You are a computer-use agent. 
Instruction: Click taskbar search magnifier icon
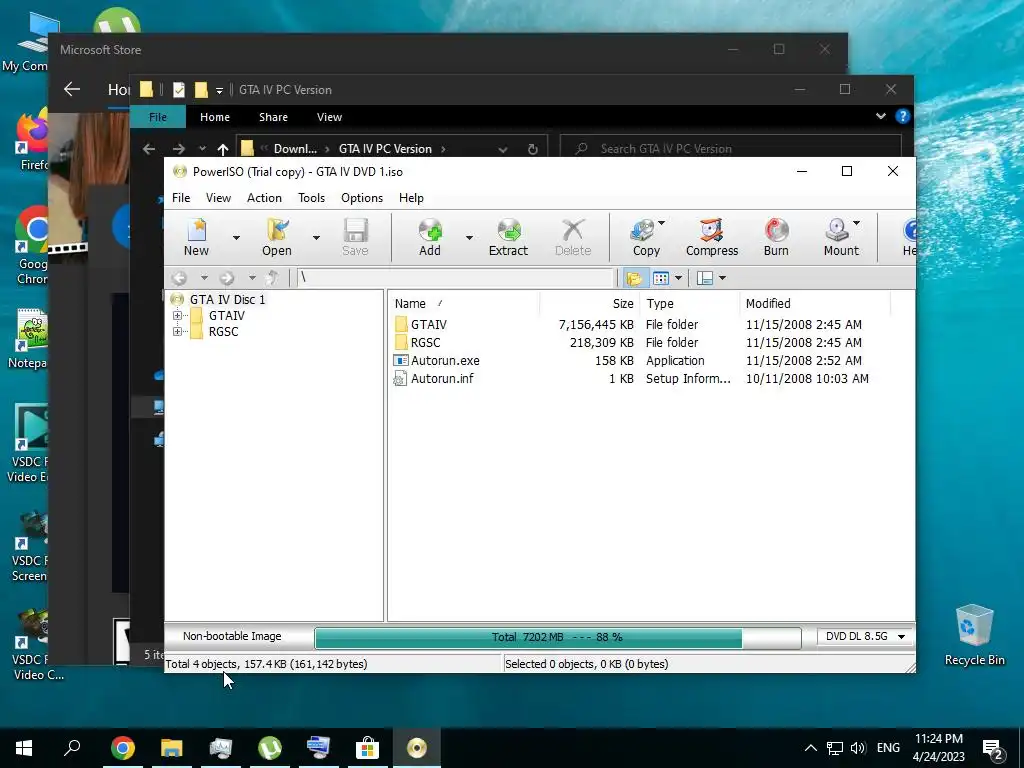[x=72, y=748]
